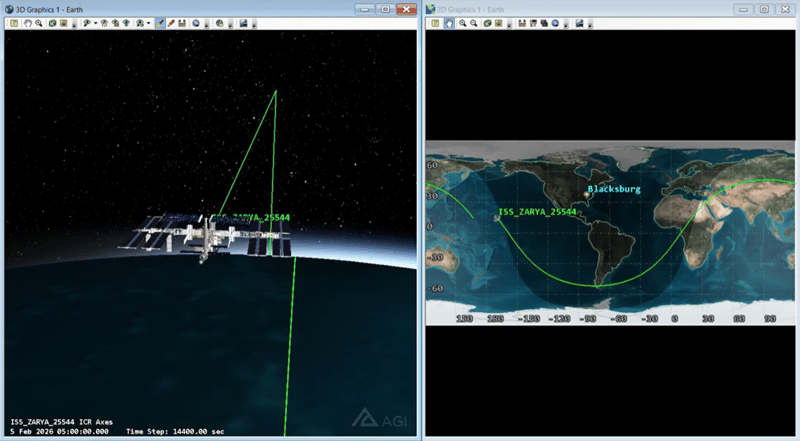The image size is (800, 441).
Task: Toggle the active pan hand in 2D toolbar
Action: pyautogui.click(x=449, y=22)
